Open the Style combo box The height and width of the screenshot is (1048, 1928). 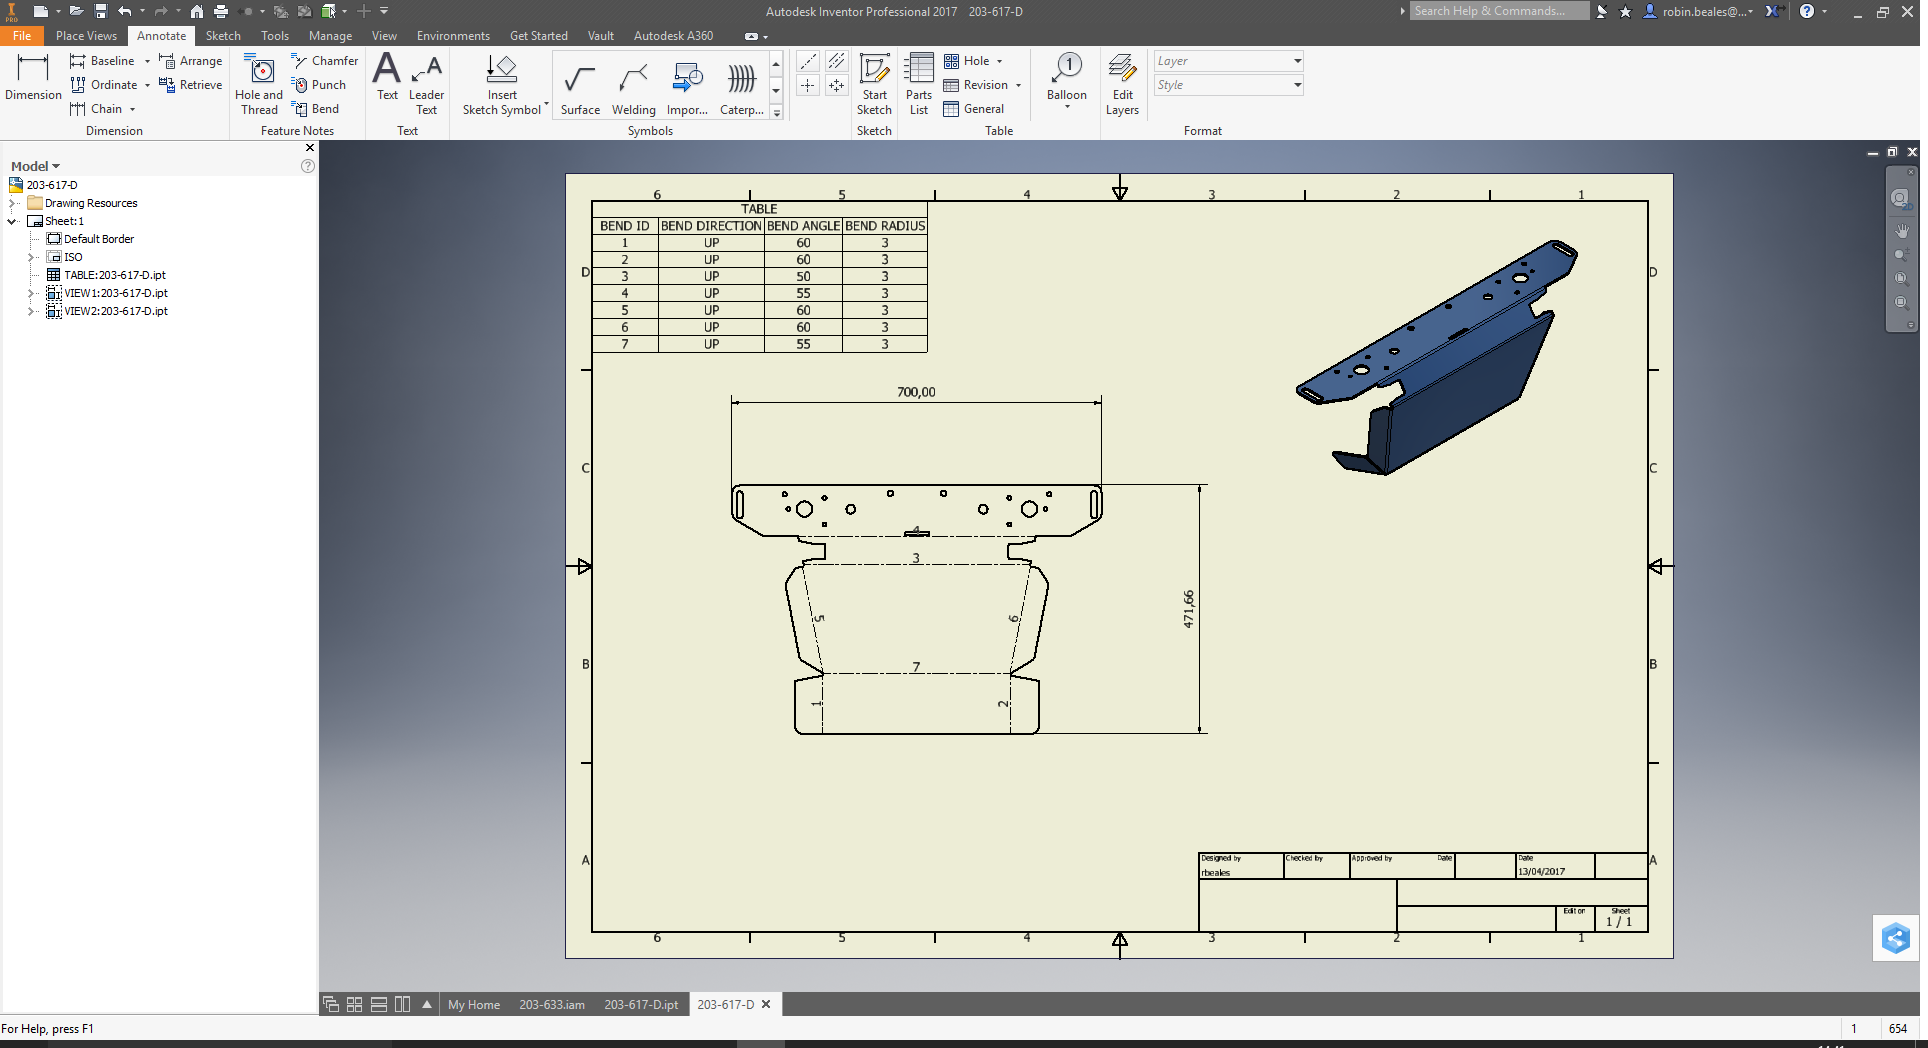click(x=1297, y=85)
